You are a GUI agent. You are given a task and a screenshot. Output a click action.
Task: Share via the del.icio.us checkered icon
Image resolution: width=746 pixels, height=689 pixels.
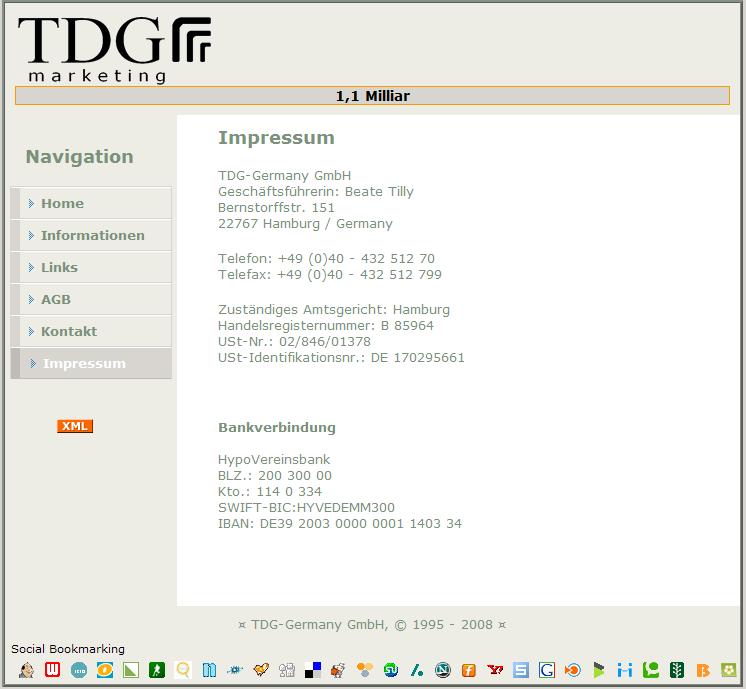click(x=313, y=670)
